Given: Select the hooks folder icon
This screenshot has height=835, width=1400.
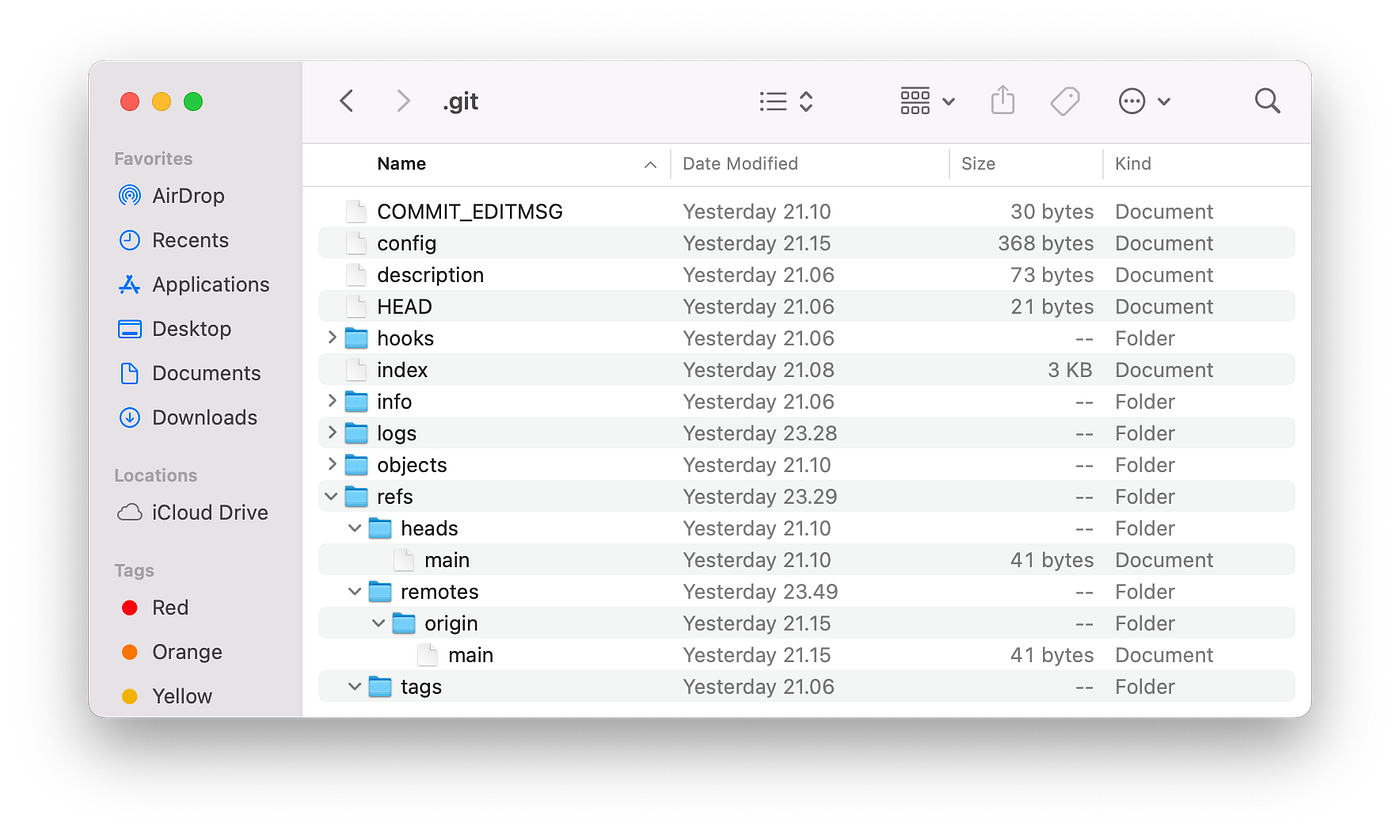Looking at the screenshot, I should [356, 338].
